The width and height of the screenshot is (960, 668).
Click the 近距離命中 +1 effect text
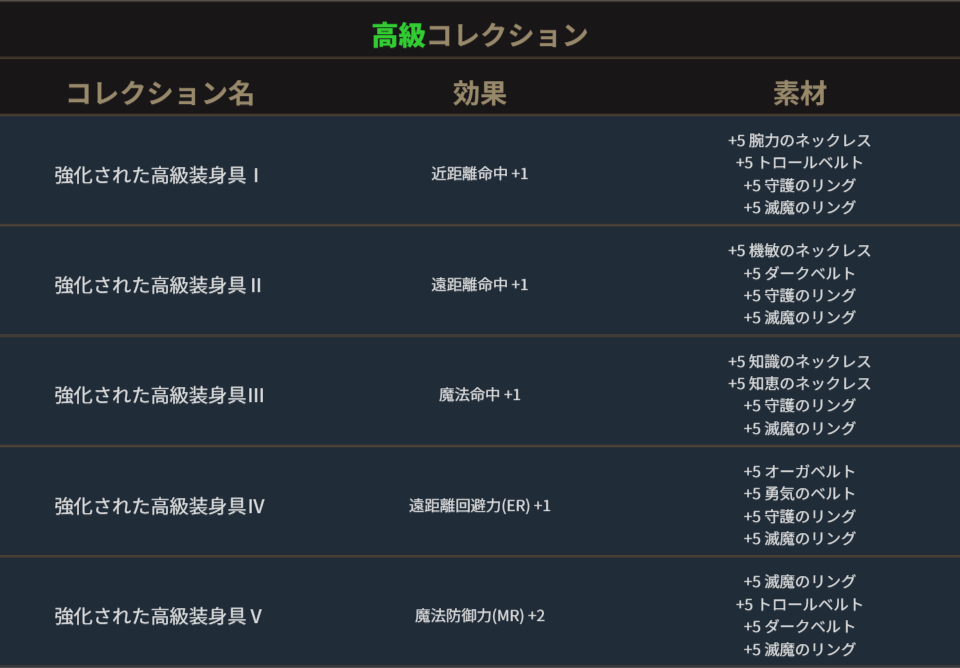point(479,174)
